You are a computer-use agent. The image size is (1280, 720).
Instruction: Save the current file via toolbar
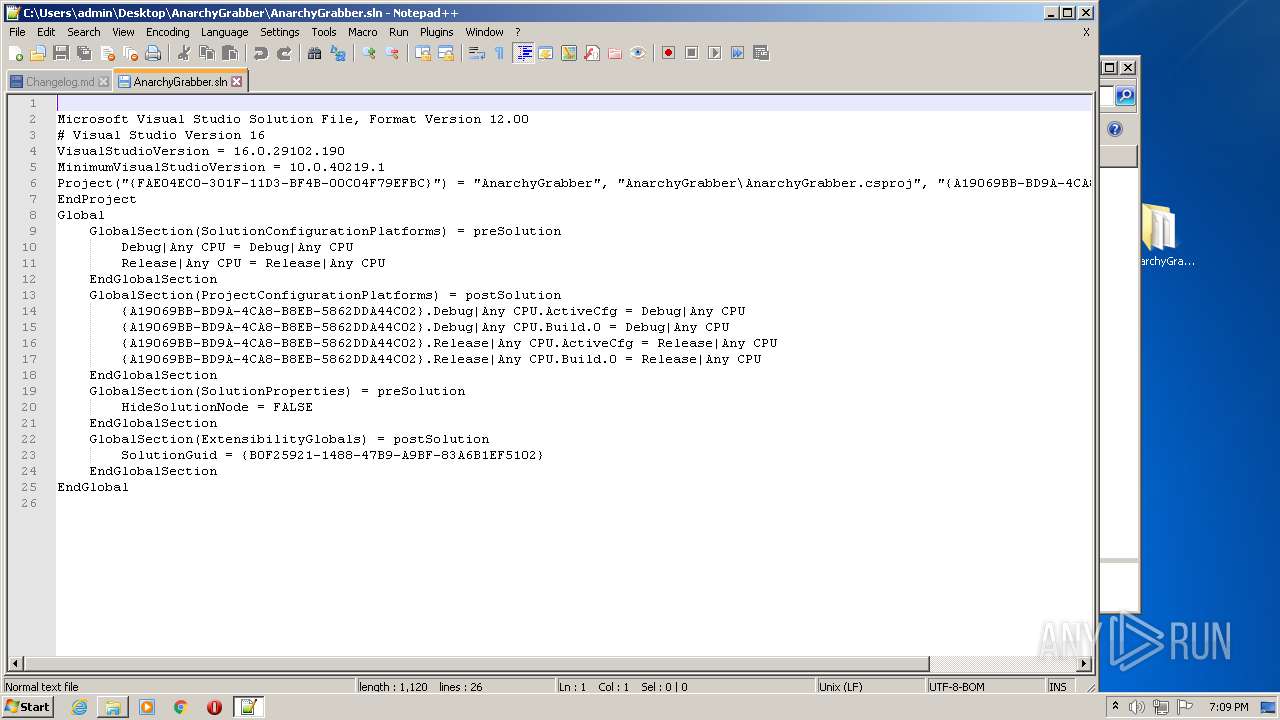(x=61, y=53)
